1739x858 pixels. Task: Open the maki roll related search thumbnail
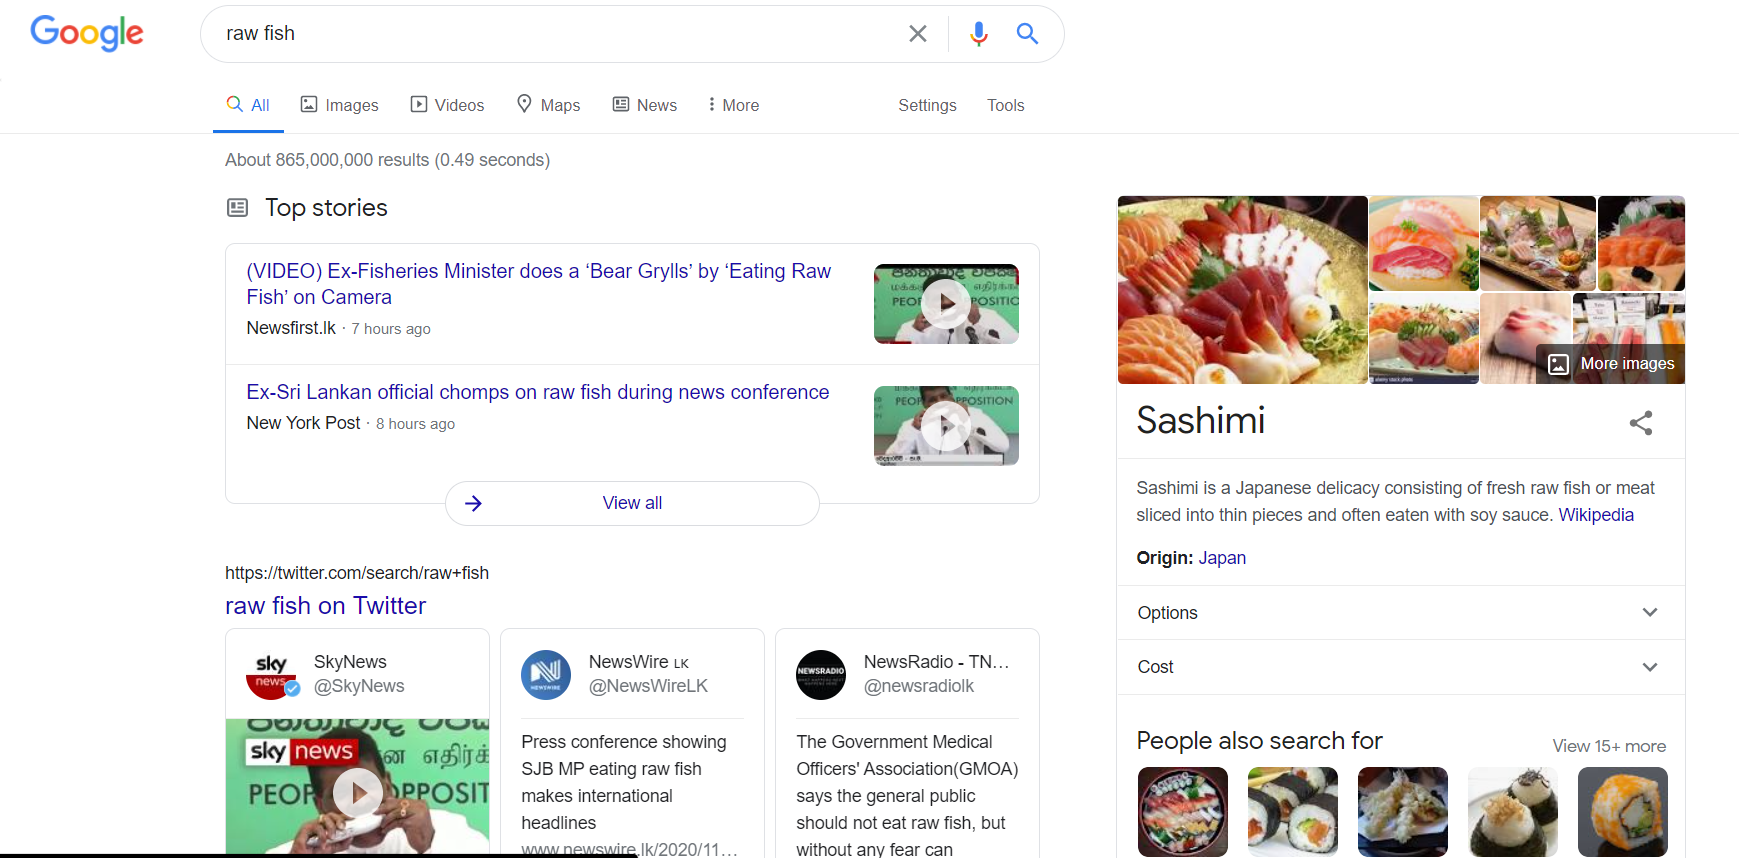point(1293,812)
